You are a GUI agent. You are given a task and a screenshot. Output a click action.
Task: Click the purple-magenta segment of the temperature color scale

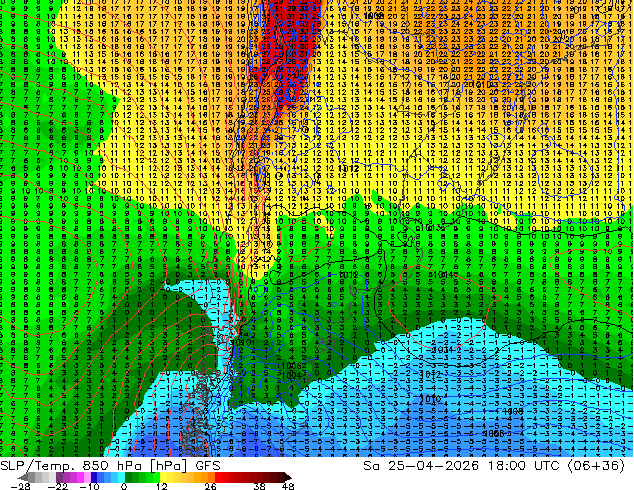click(73, 477)
